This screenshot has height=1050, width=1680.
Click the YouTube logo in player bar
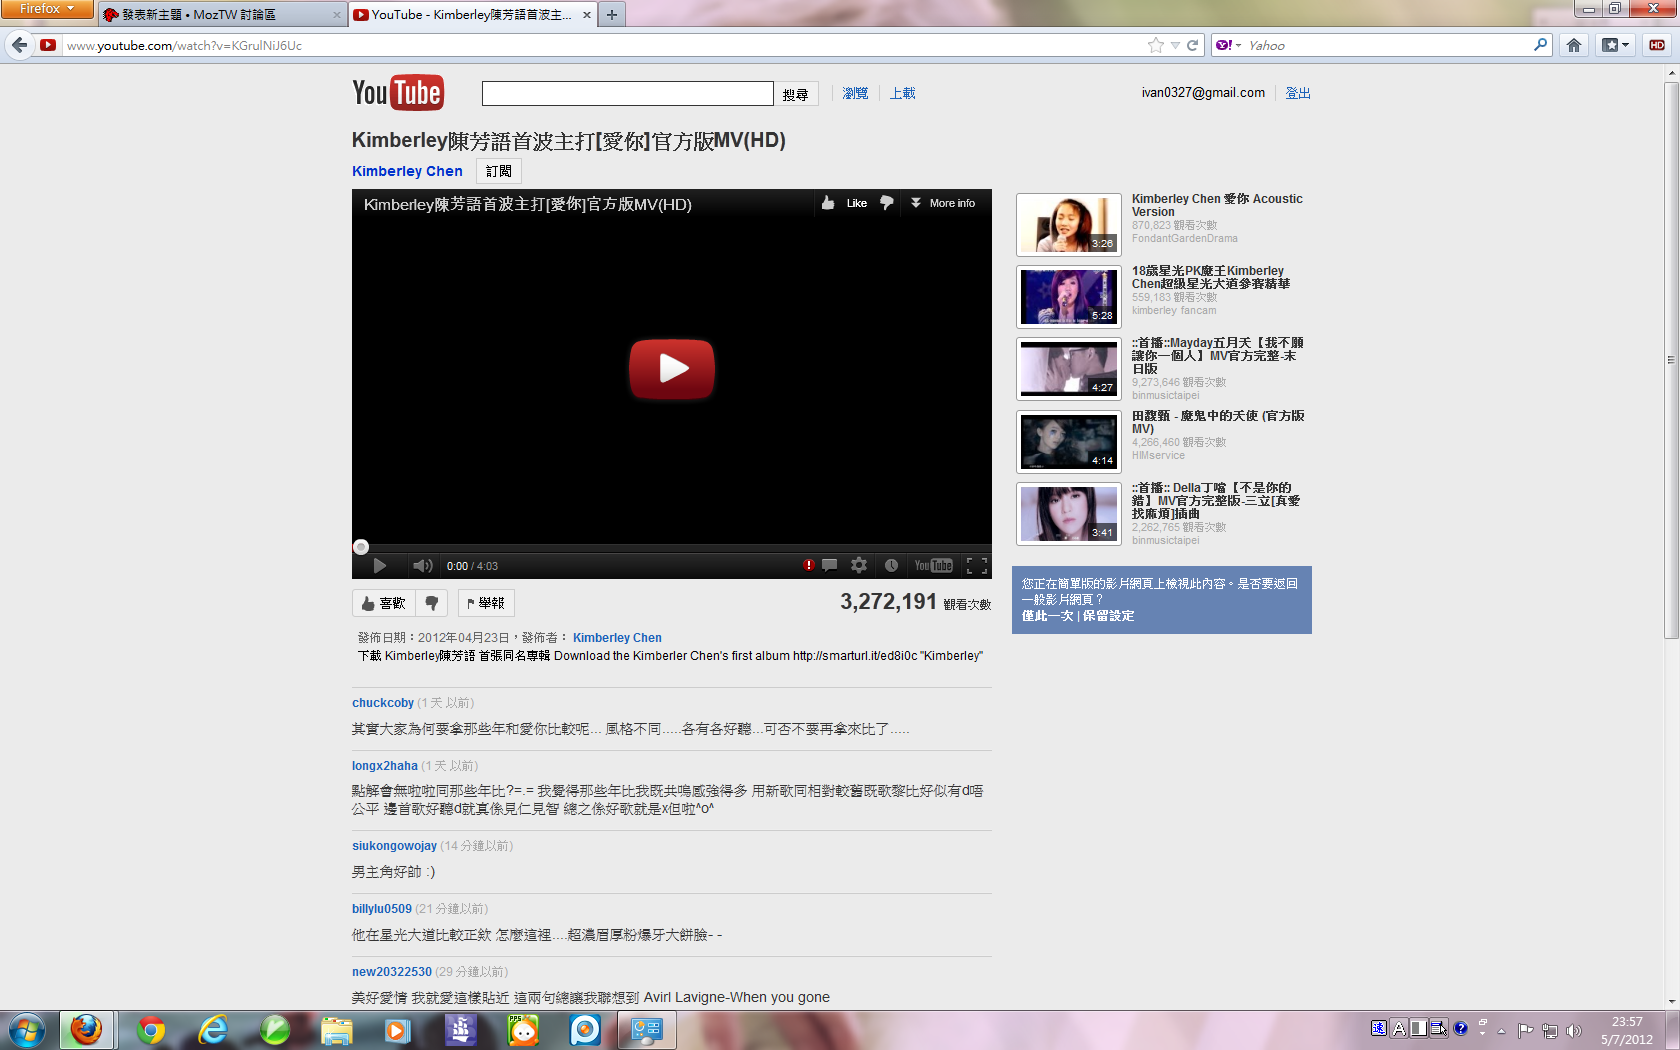933,566
